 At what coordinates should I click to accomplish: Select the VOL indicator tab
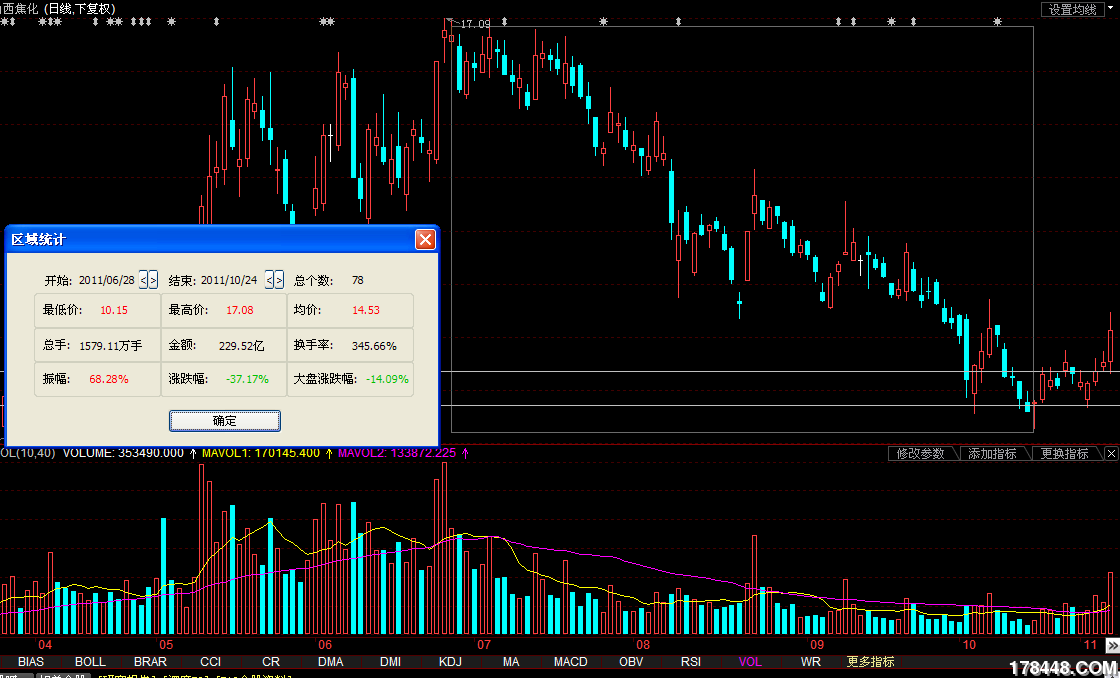tap(750, 662)
